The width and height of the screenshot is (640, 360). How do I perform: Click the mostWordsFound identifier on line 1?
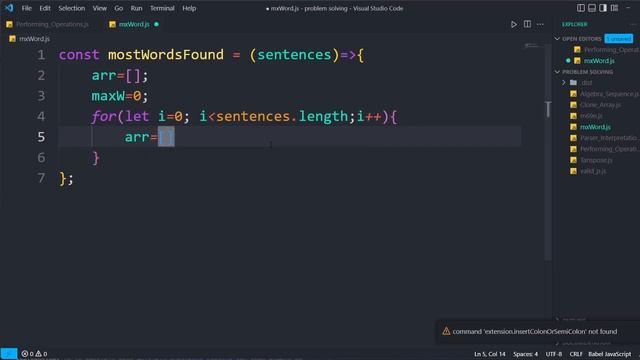pyautogui.click(x=166, y=55)
